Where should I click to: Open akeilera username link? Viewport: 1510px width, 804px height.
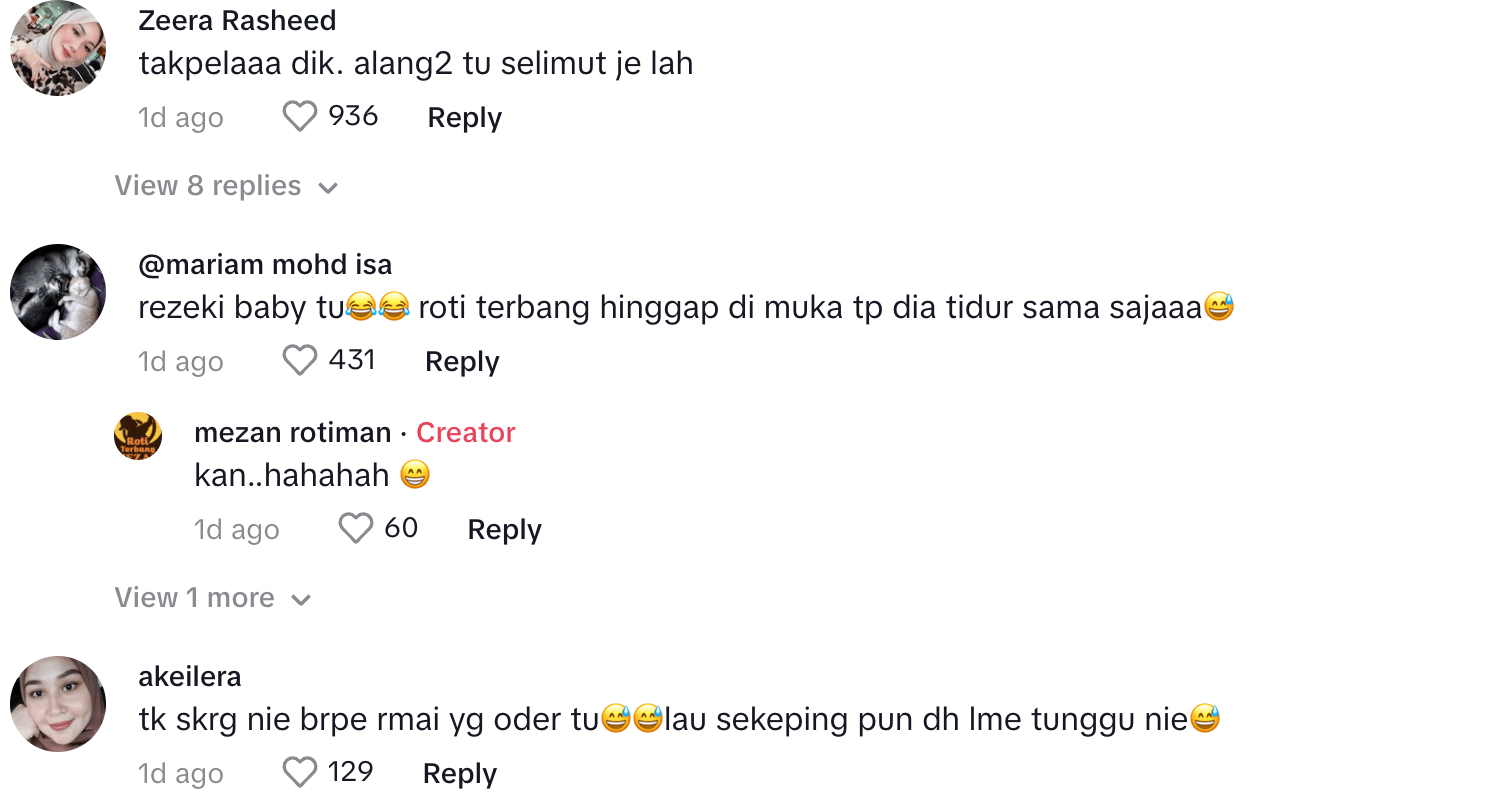[190, 676]
